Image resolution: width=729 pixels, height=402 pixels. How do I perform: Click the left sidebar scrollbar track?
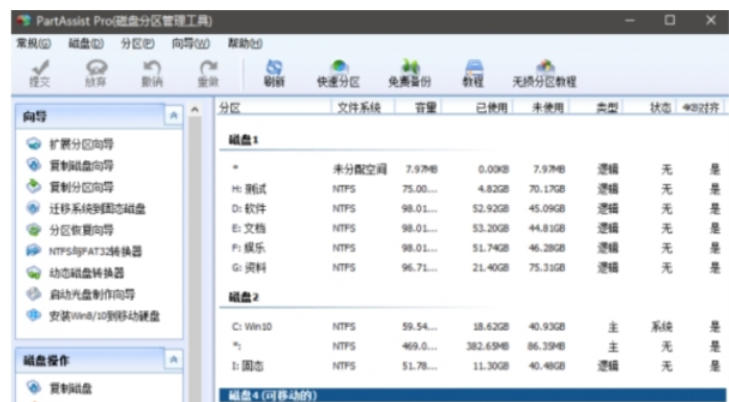click(x=195, y=259)
